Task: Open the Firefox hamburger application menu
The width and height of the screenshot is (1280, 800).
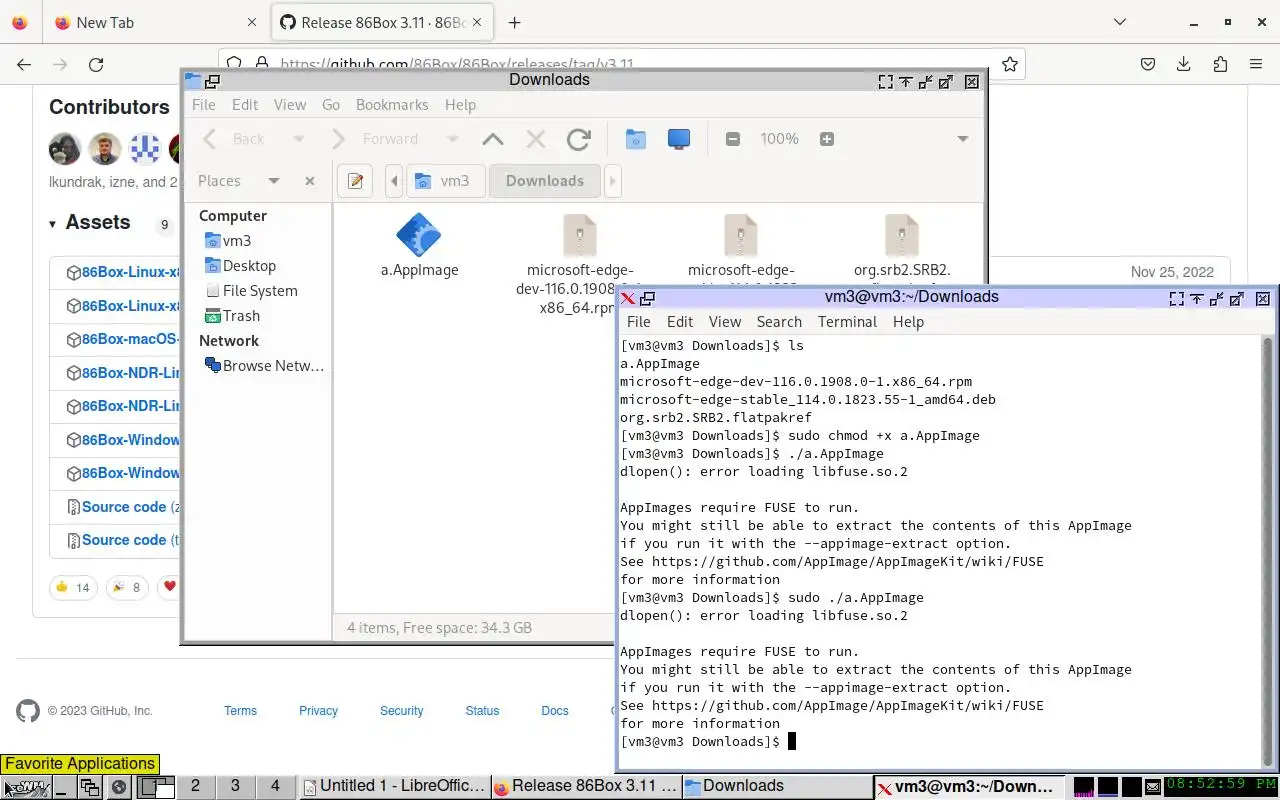Action: (1256, 64)
